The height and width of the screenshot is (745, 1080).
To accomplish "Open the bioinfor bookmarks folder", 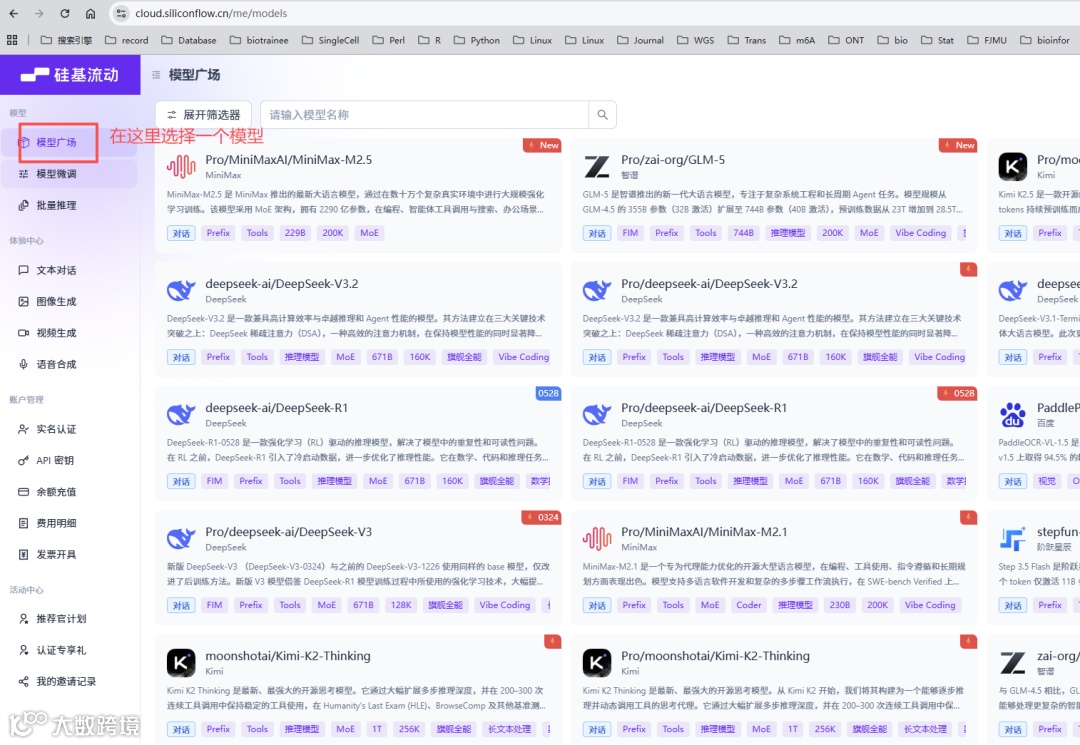I will point(1045,40).
